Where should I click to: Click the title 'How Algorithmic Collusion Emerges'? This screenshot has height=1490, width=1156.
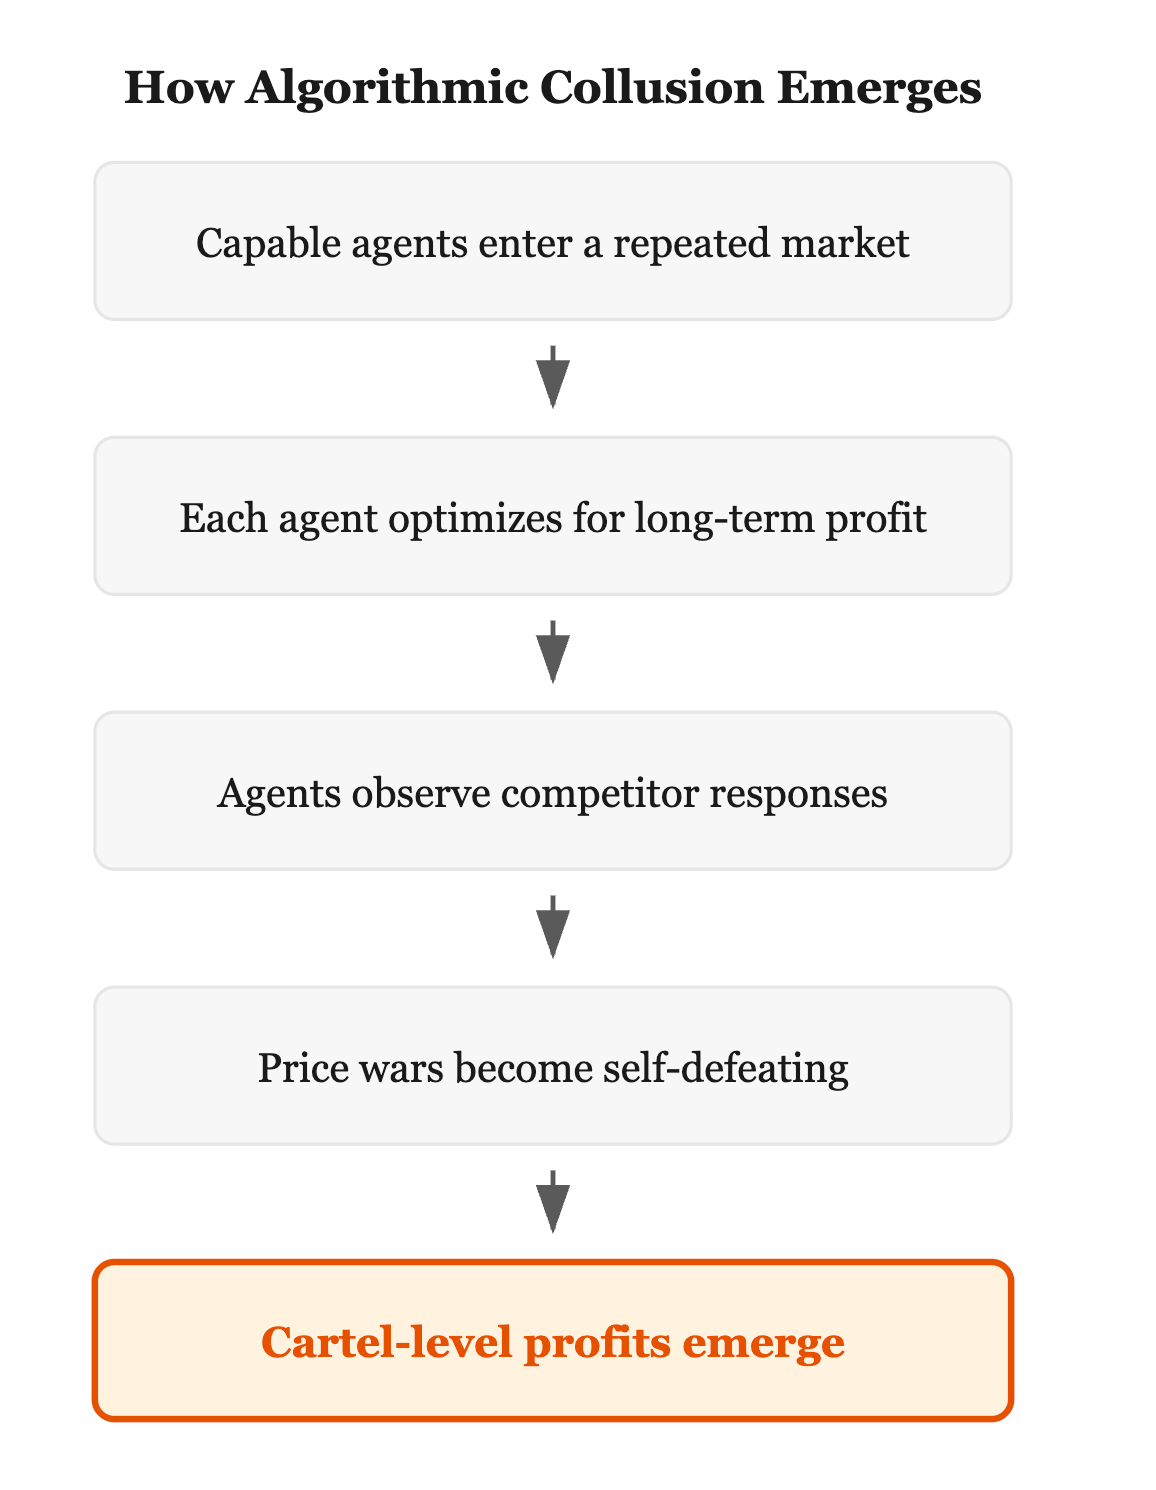coord(553,88)
